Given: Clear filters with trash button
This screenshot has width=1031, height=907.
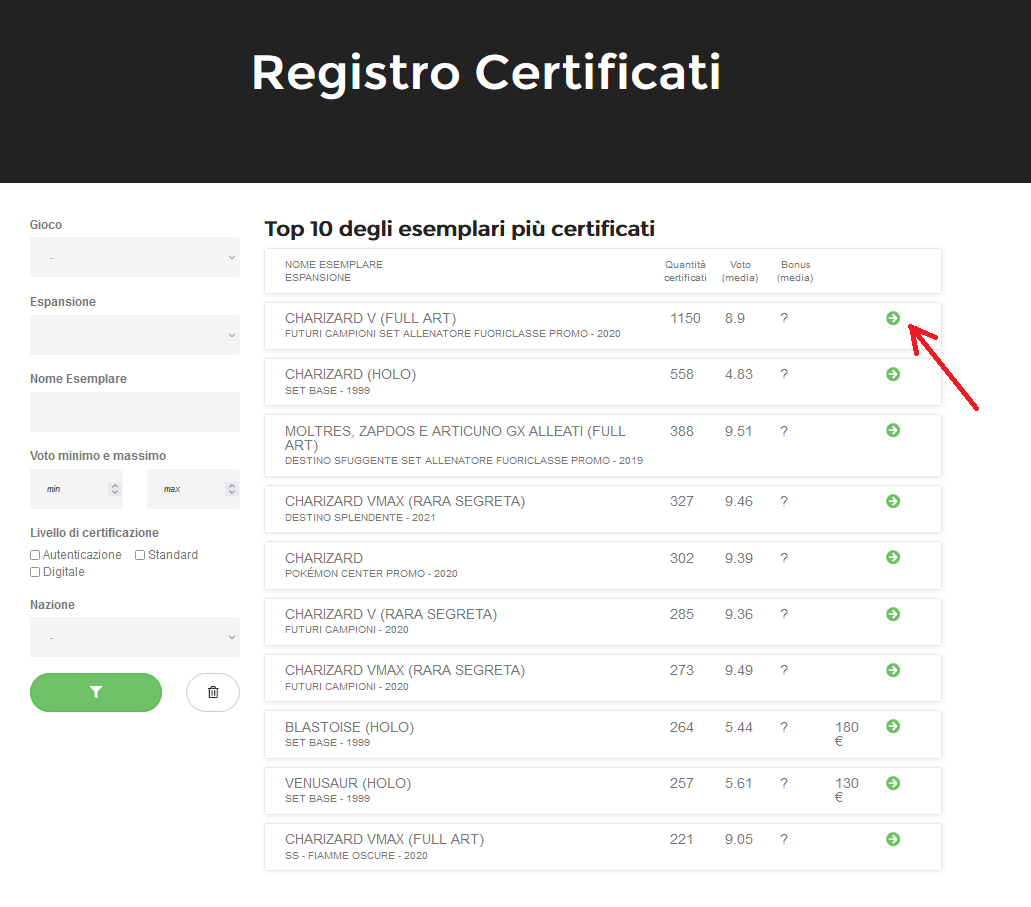Looking at the screenshot, I should click(x=213, y=692).
